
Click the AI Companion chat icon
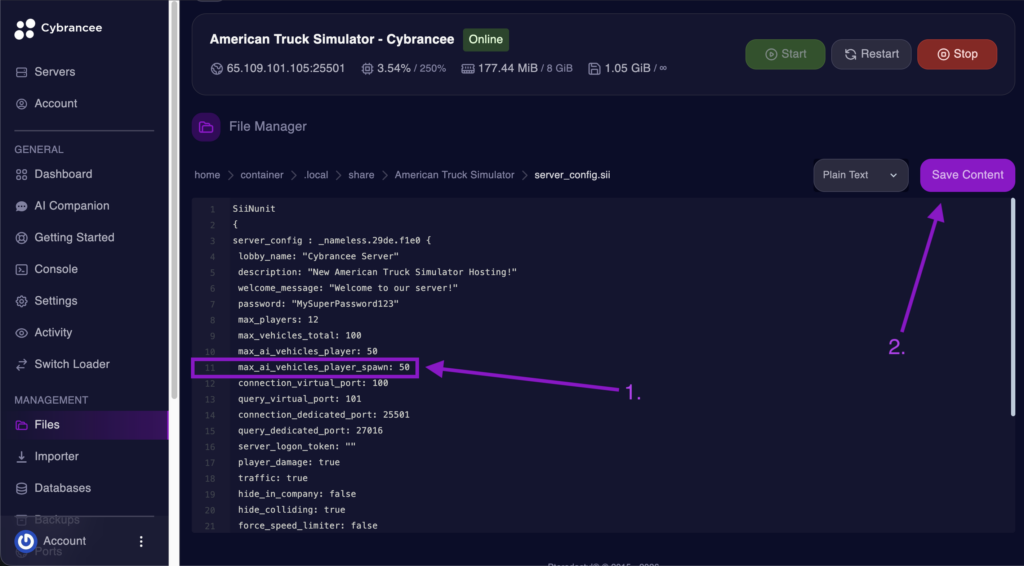pyautogui.click(x=22, y=206)
